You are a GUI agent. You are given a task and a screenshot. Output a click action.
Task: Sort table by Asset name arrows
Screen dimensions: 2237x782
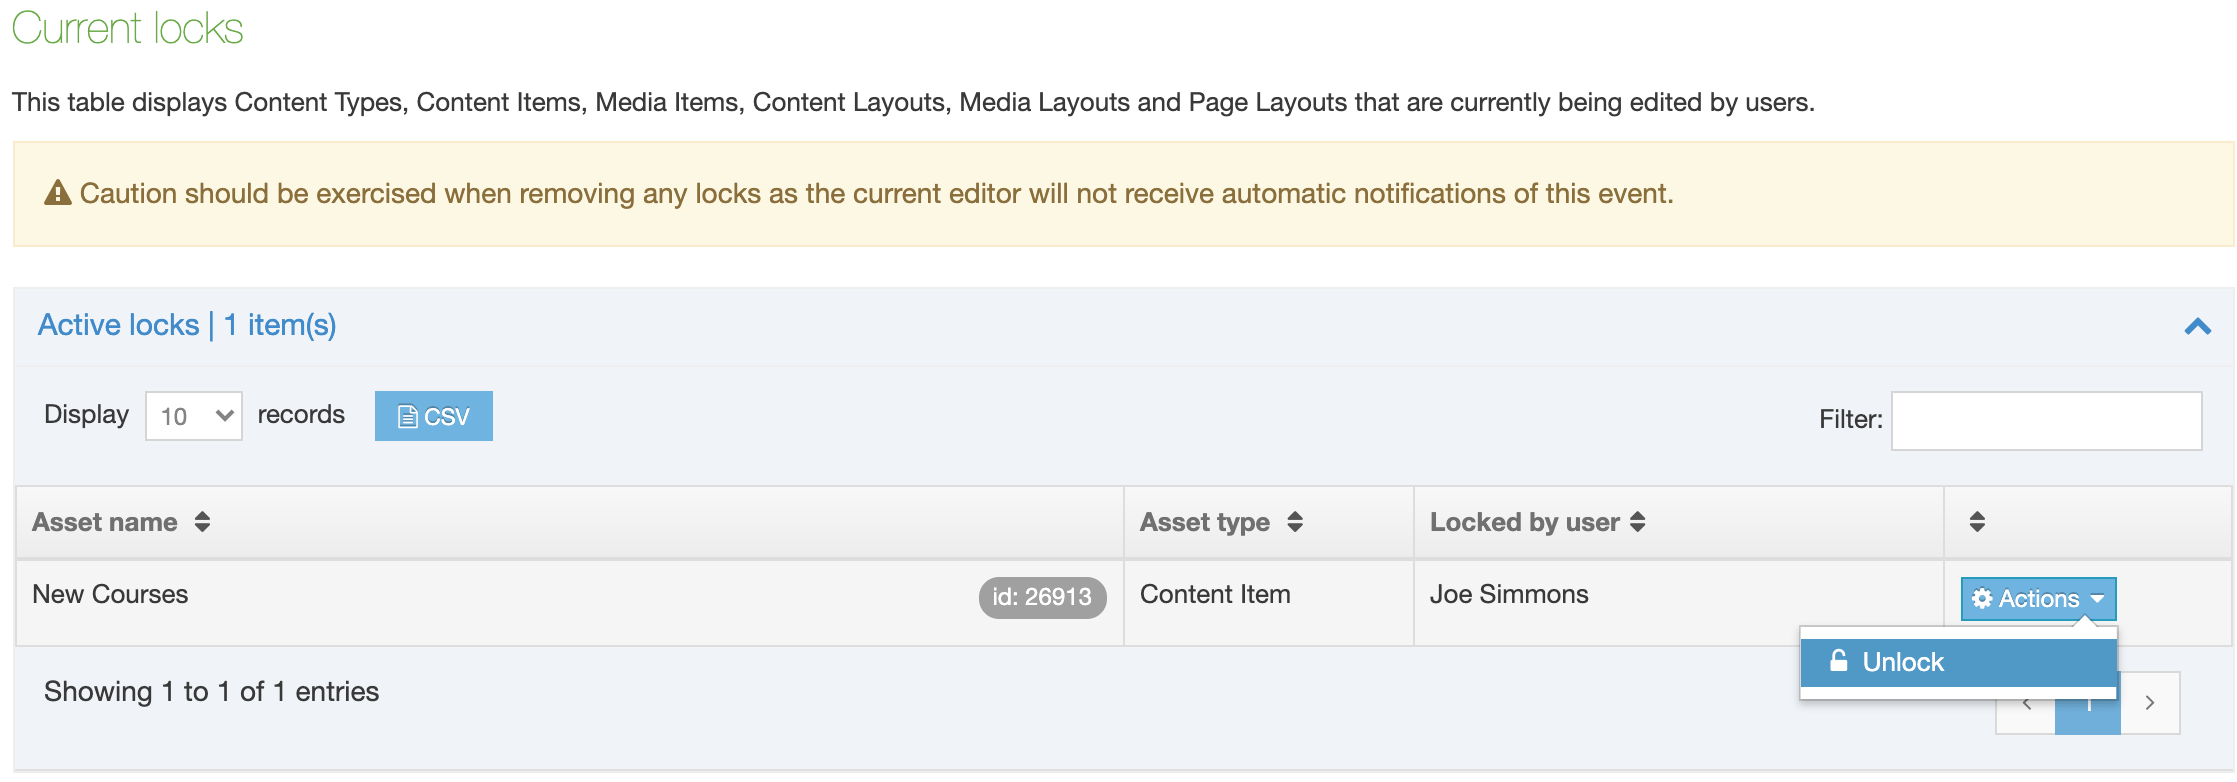[x=202, y=522]
